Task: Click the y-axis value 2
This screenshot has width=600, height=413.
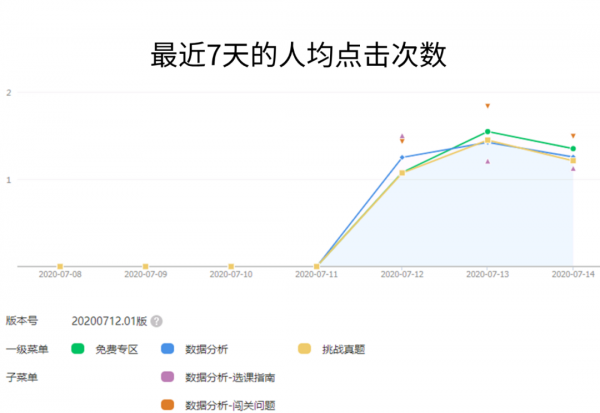Action: pos(8,93)
